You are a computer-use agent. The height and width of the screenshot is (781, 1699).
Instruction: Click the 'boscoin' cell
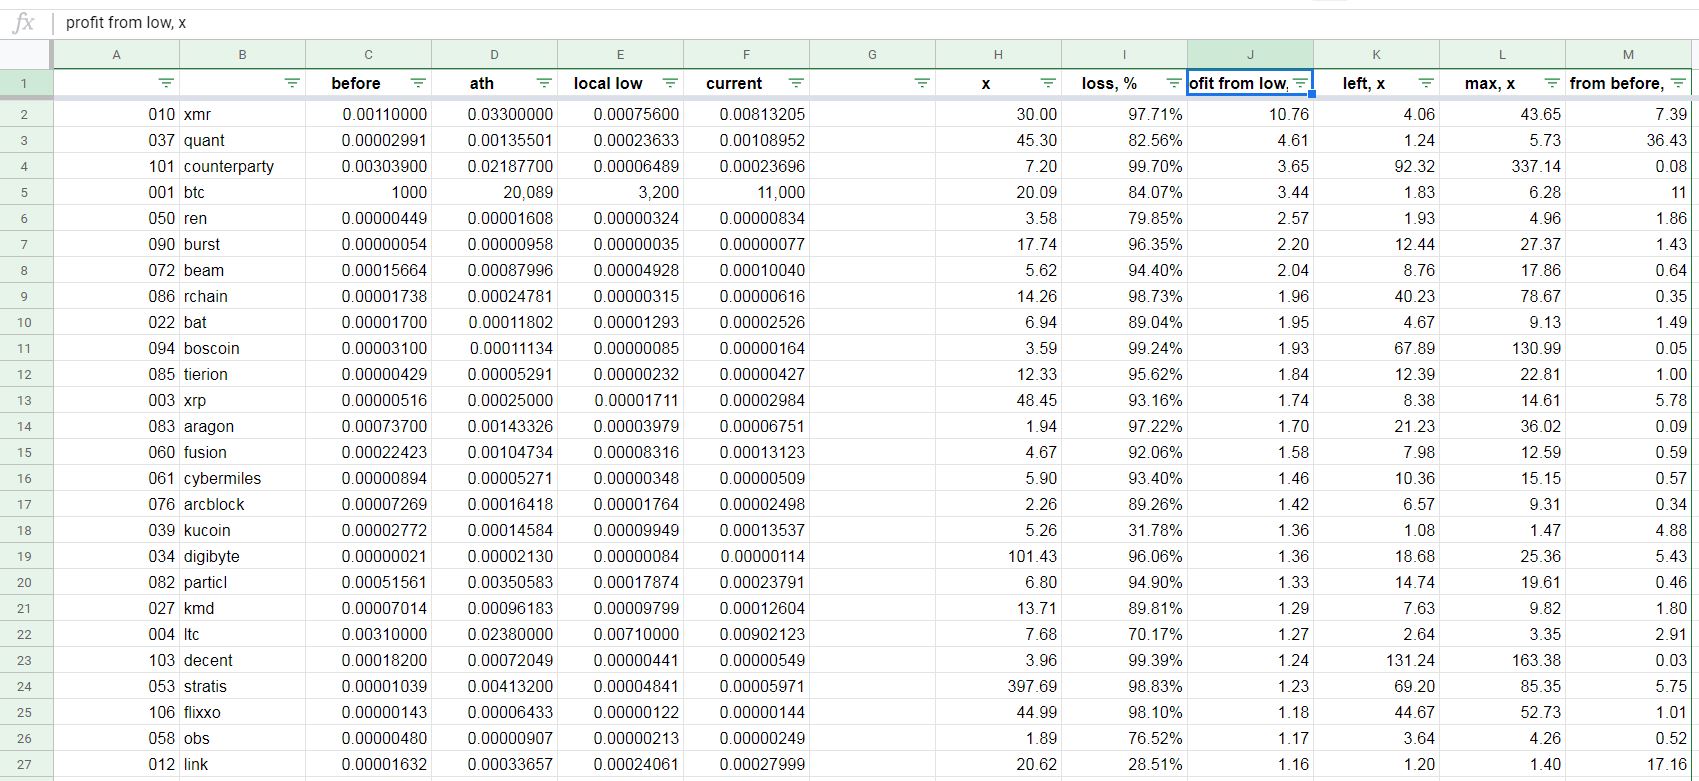click(242, 348)
